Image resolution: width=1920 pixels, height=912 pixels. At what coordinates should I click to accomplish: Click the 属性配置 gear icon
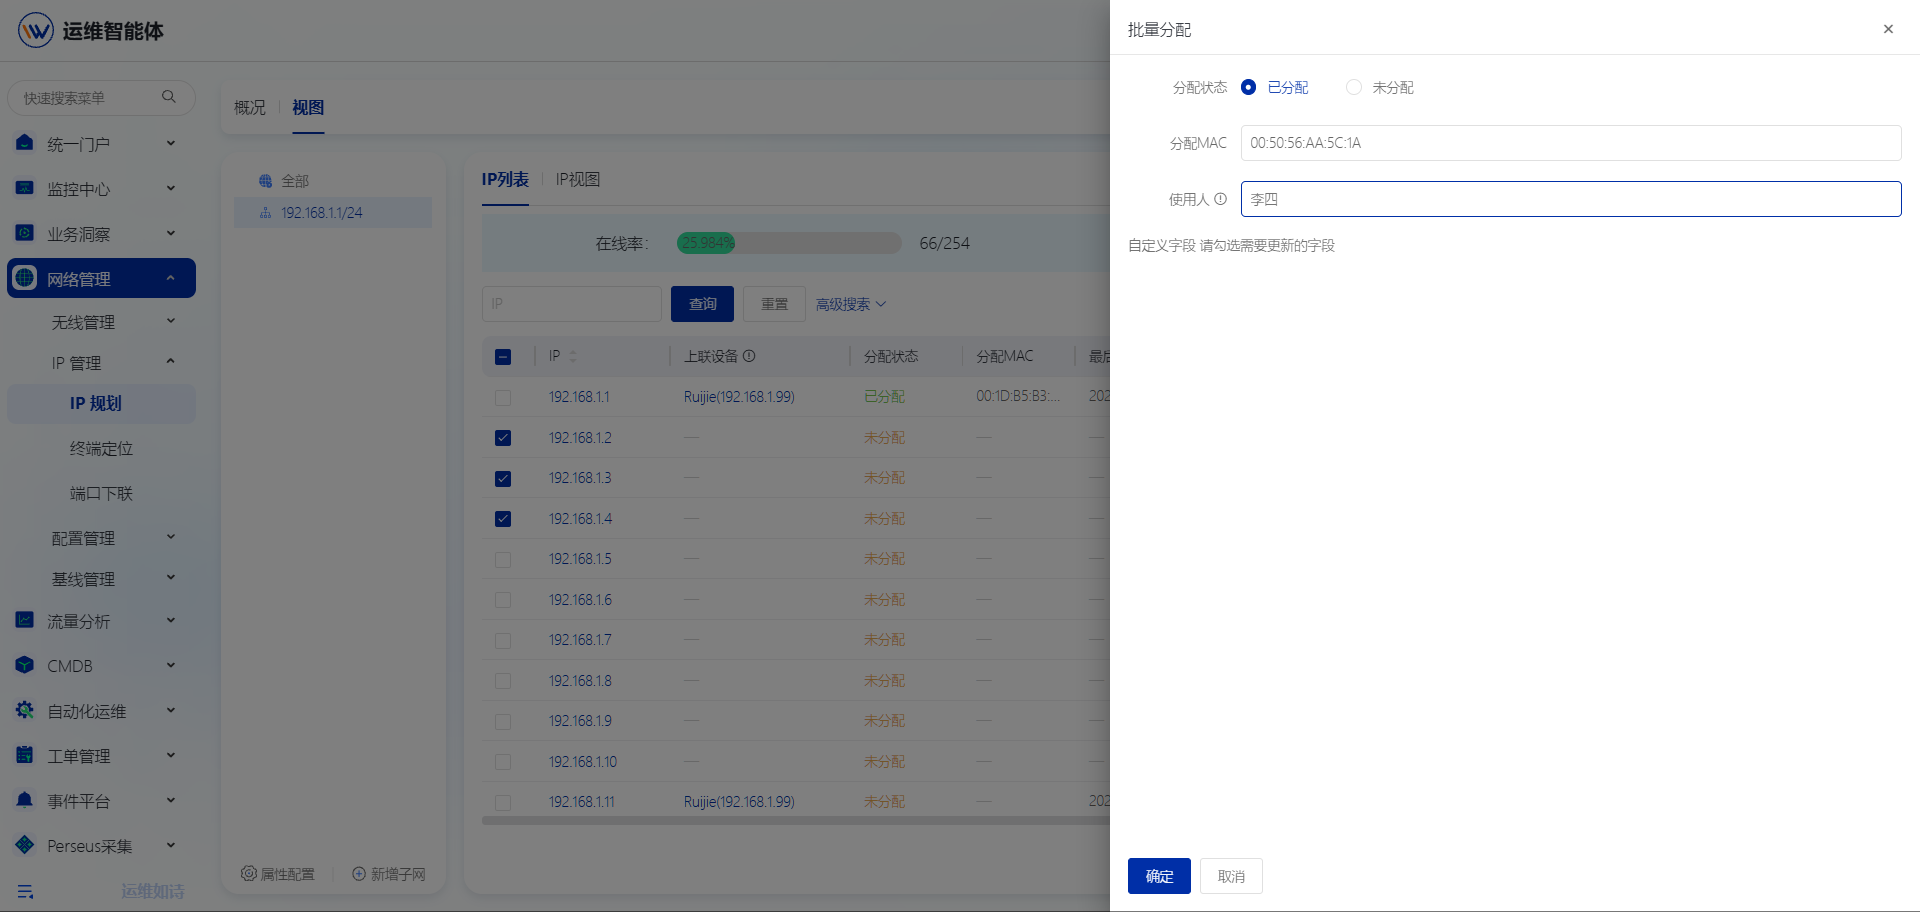tap(248, 873)
